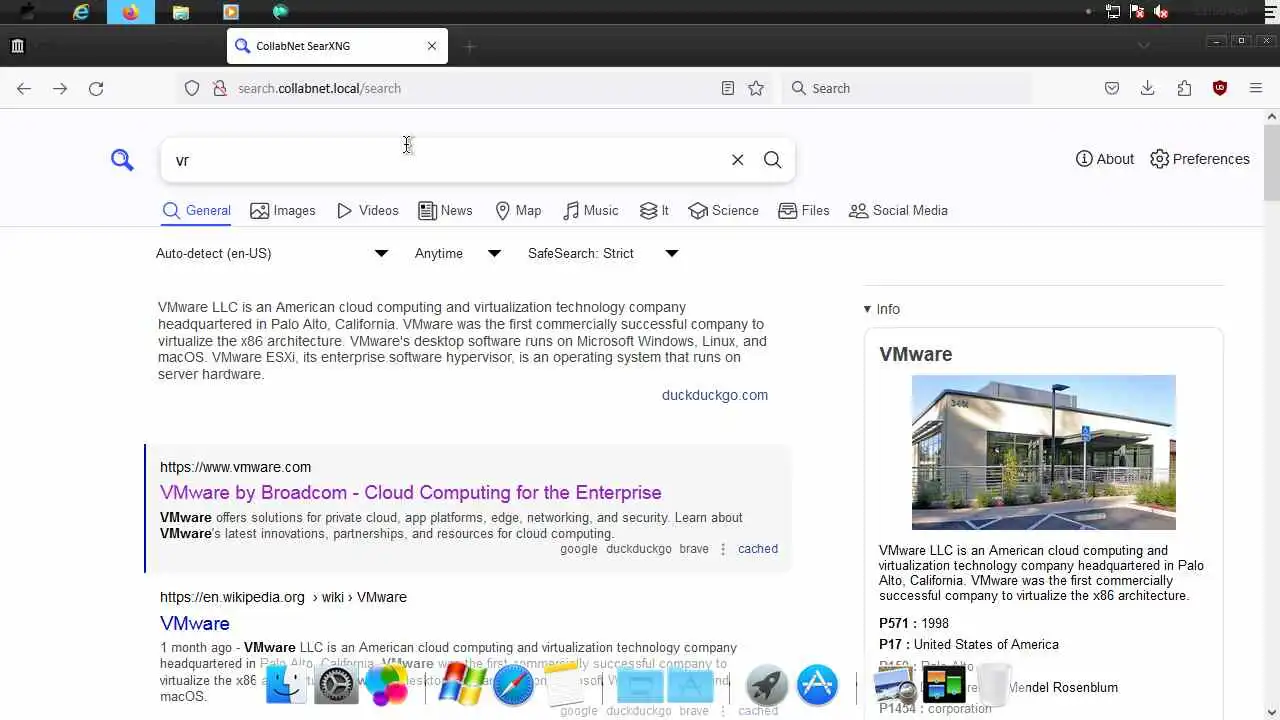Switch to Videos category
Viewport: 1280px width, 720px height.
[367, 211]
